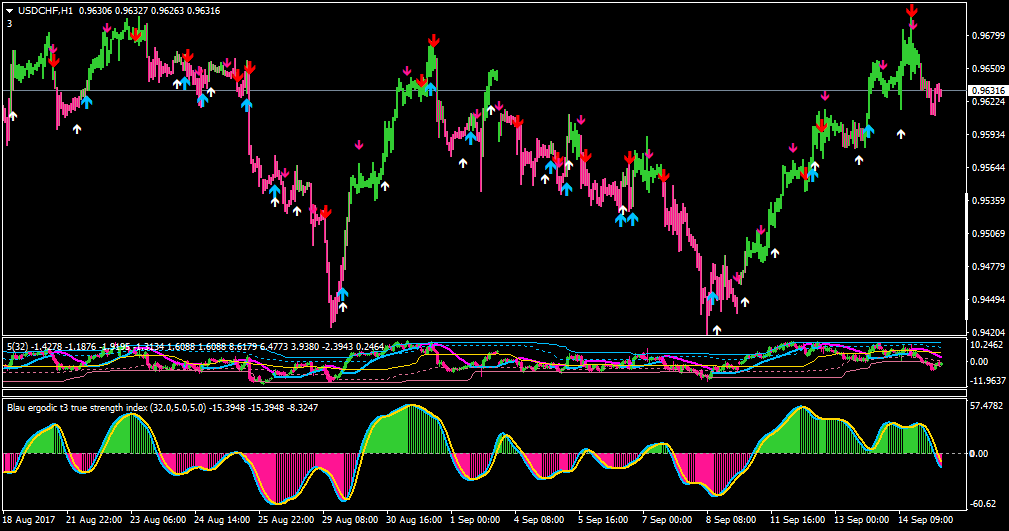Click the -60.62 scale value of the oscillator
The height and width of the screenshot is (531, 1009).
(x=983, y=504)
